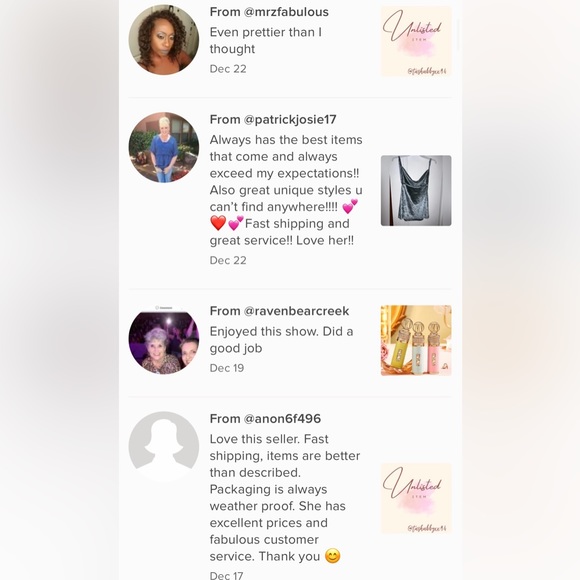Open @ravenbearcreek profile avatar
This screenshot has height=580, width=580.
pos(163,339)
